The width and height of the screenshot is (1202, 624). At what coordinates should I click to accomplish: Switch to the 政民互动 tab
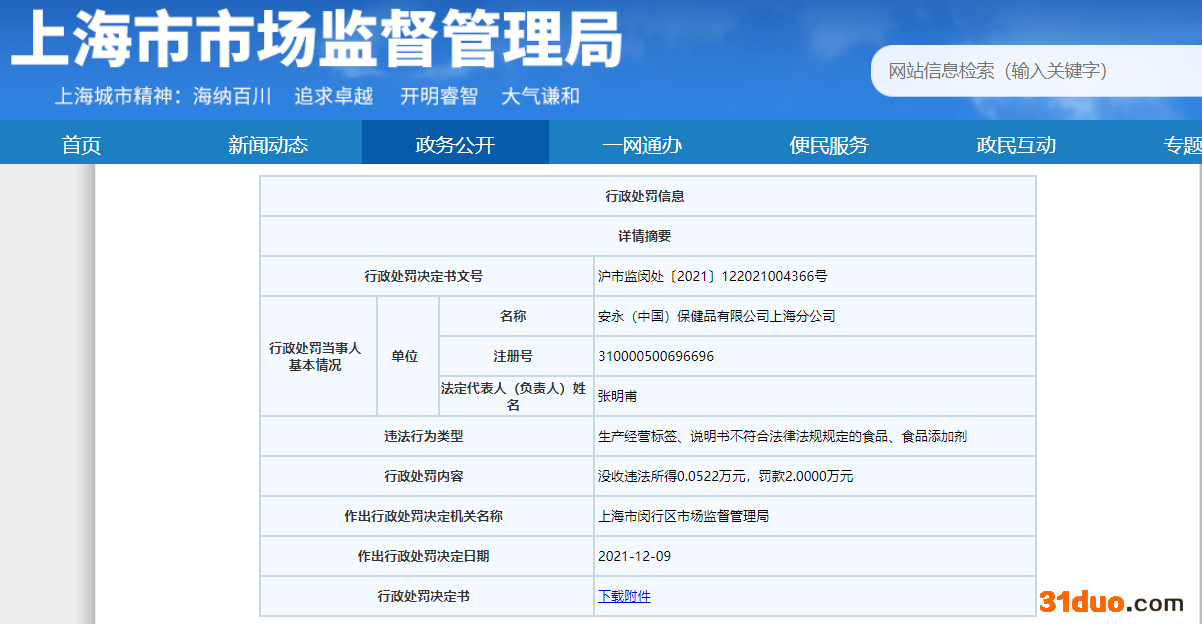(1016, 145)
